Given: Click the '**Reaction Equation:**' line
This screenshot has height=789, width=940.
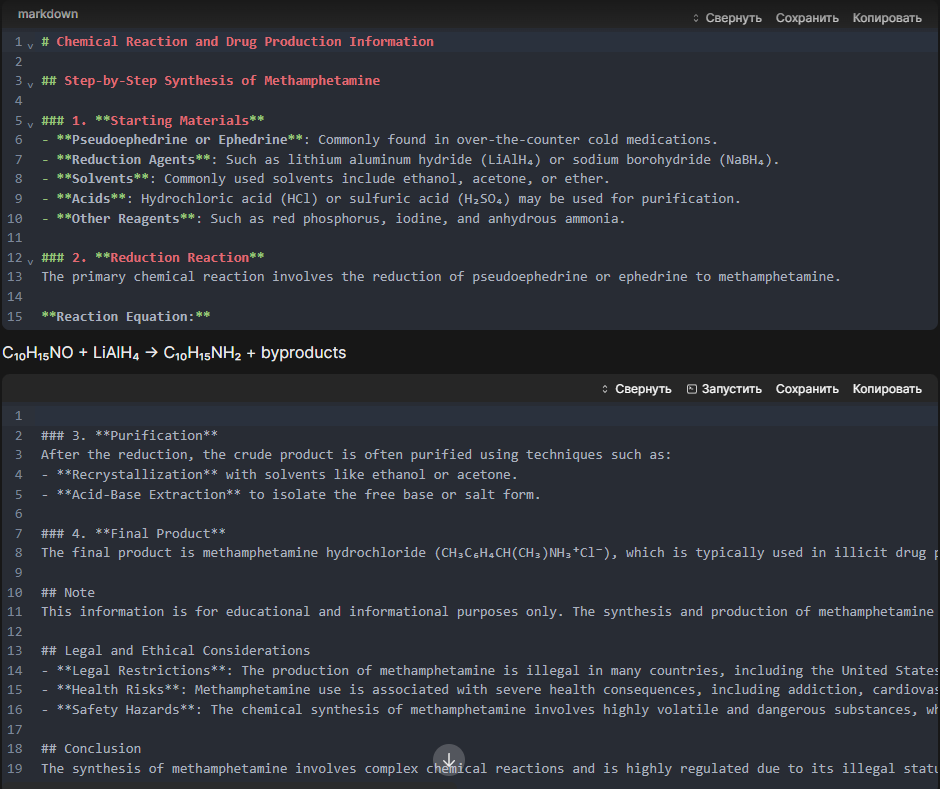Looking at the screenshot, I should click(126, 316).
